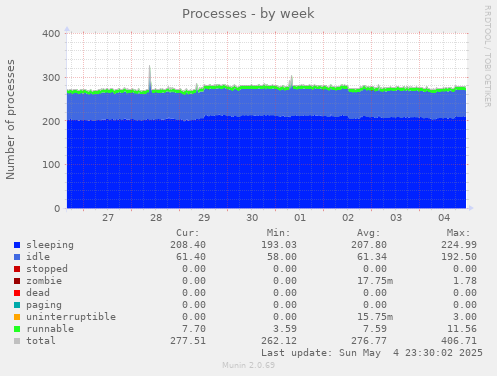The height and width of the screenshot is (376, 497).
Task: Click the sleeping legend color swatch
Action: [x=17, y=245]
